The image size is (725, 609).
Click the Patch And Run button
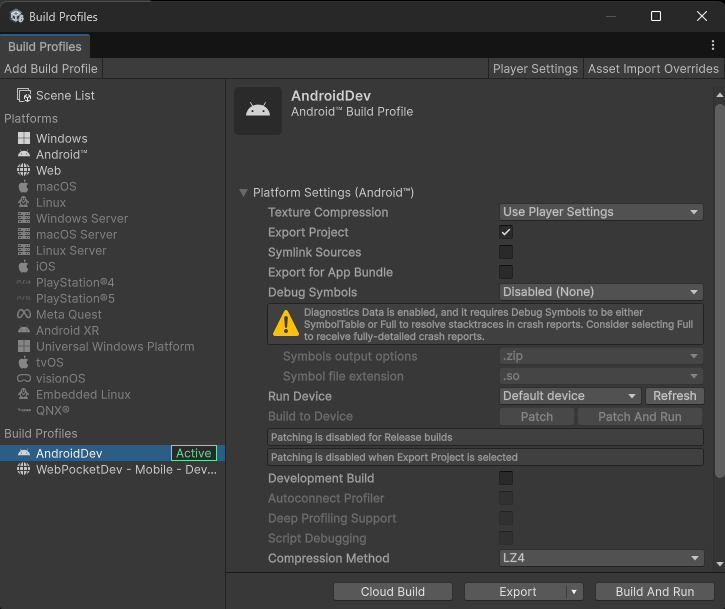[x=640, y=417]
